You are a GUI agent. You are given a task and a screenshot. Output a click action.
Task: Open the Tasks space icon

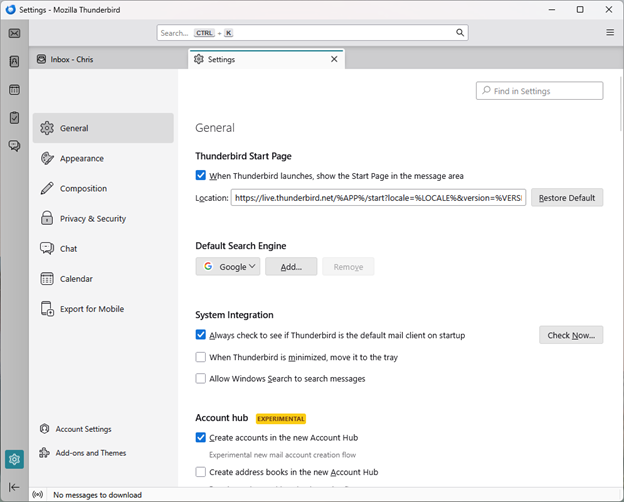(14, 118)
